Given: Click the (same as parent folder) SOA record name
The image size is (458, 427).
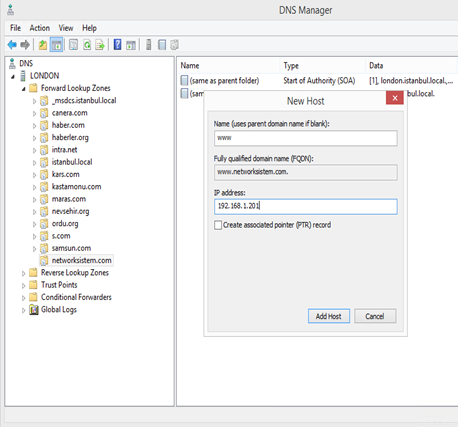Looking at the screenshot, I should pos(224,81).
